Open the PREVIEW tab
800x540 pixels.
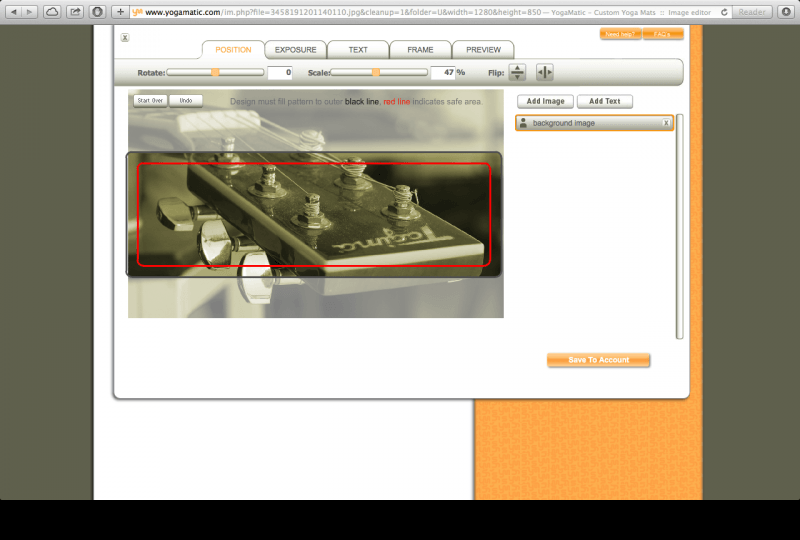click(483, 50)
